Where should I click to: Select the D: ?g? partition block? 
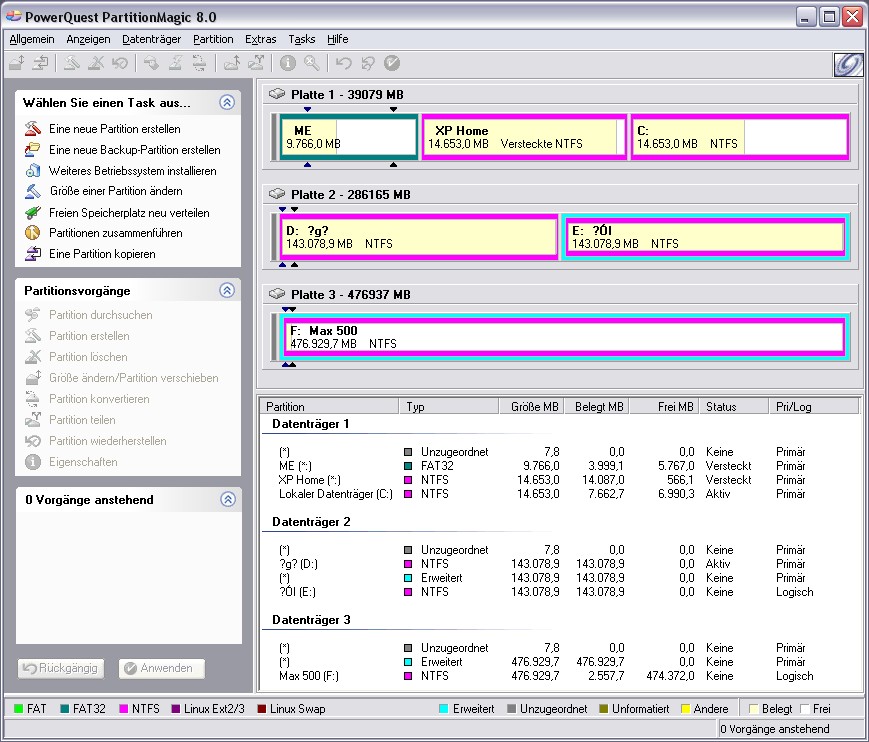pos(419,237)
